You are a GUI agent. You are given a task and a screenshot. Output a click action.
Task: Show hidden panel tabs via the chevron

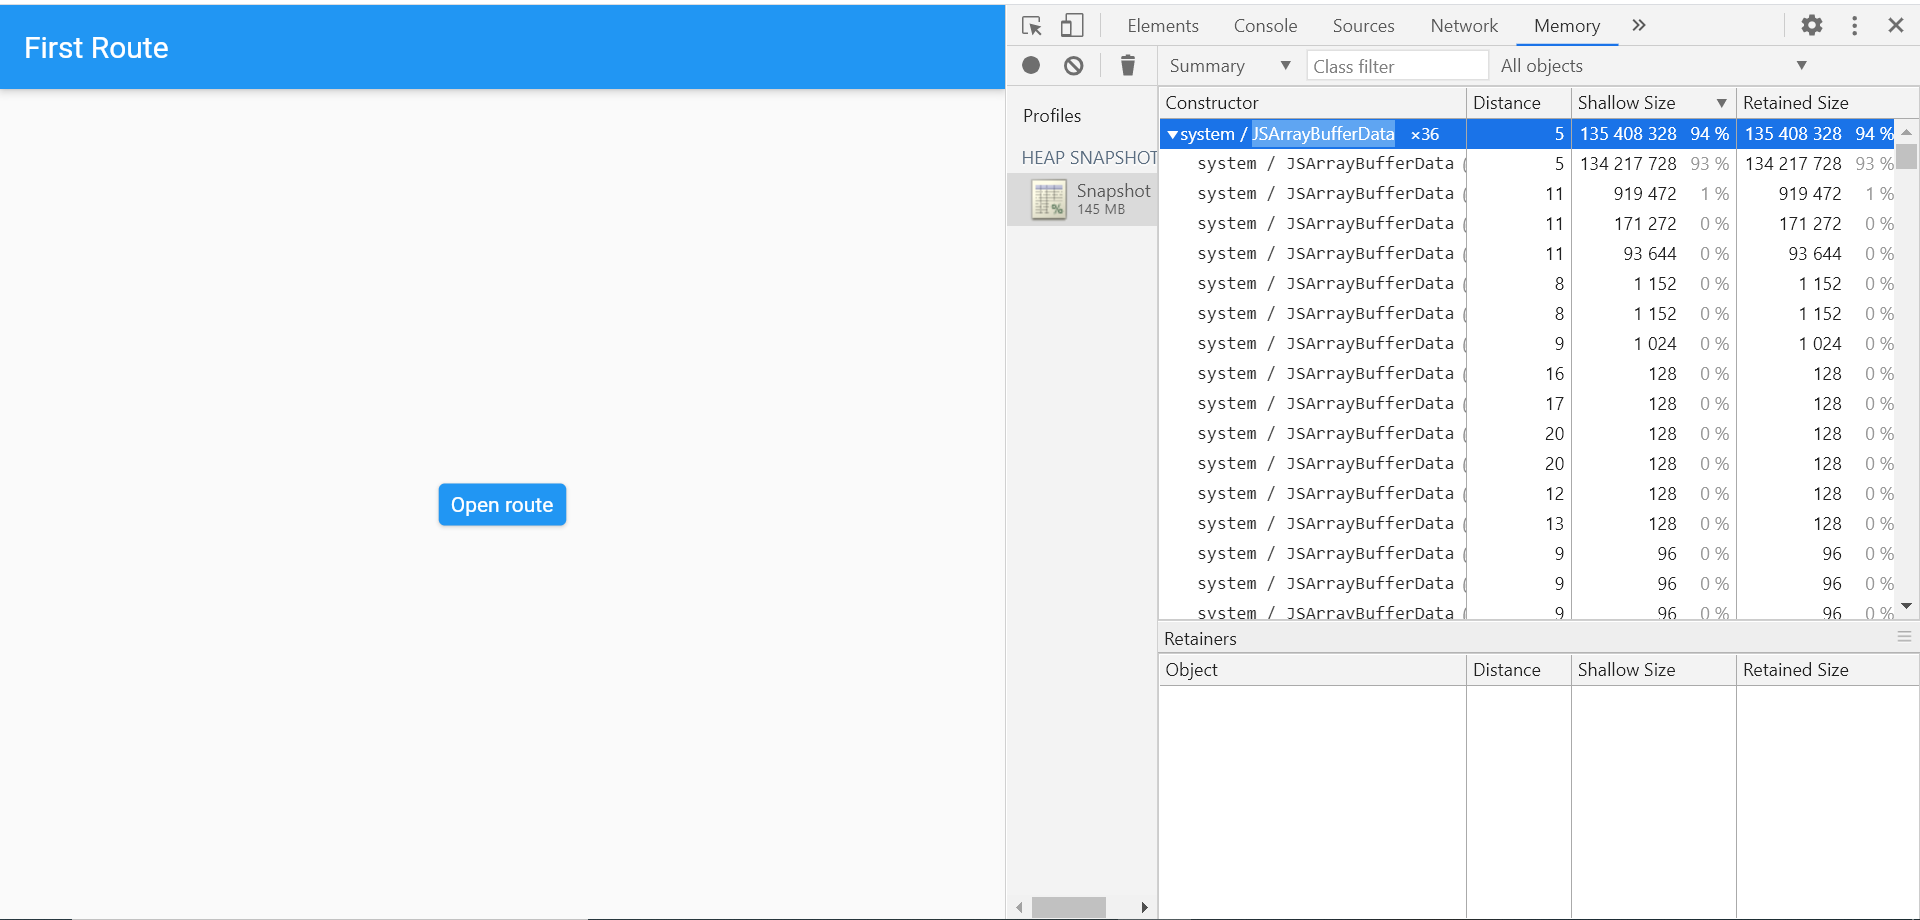pos(1638,25)
